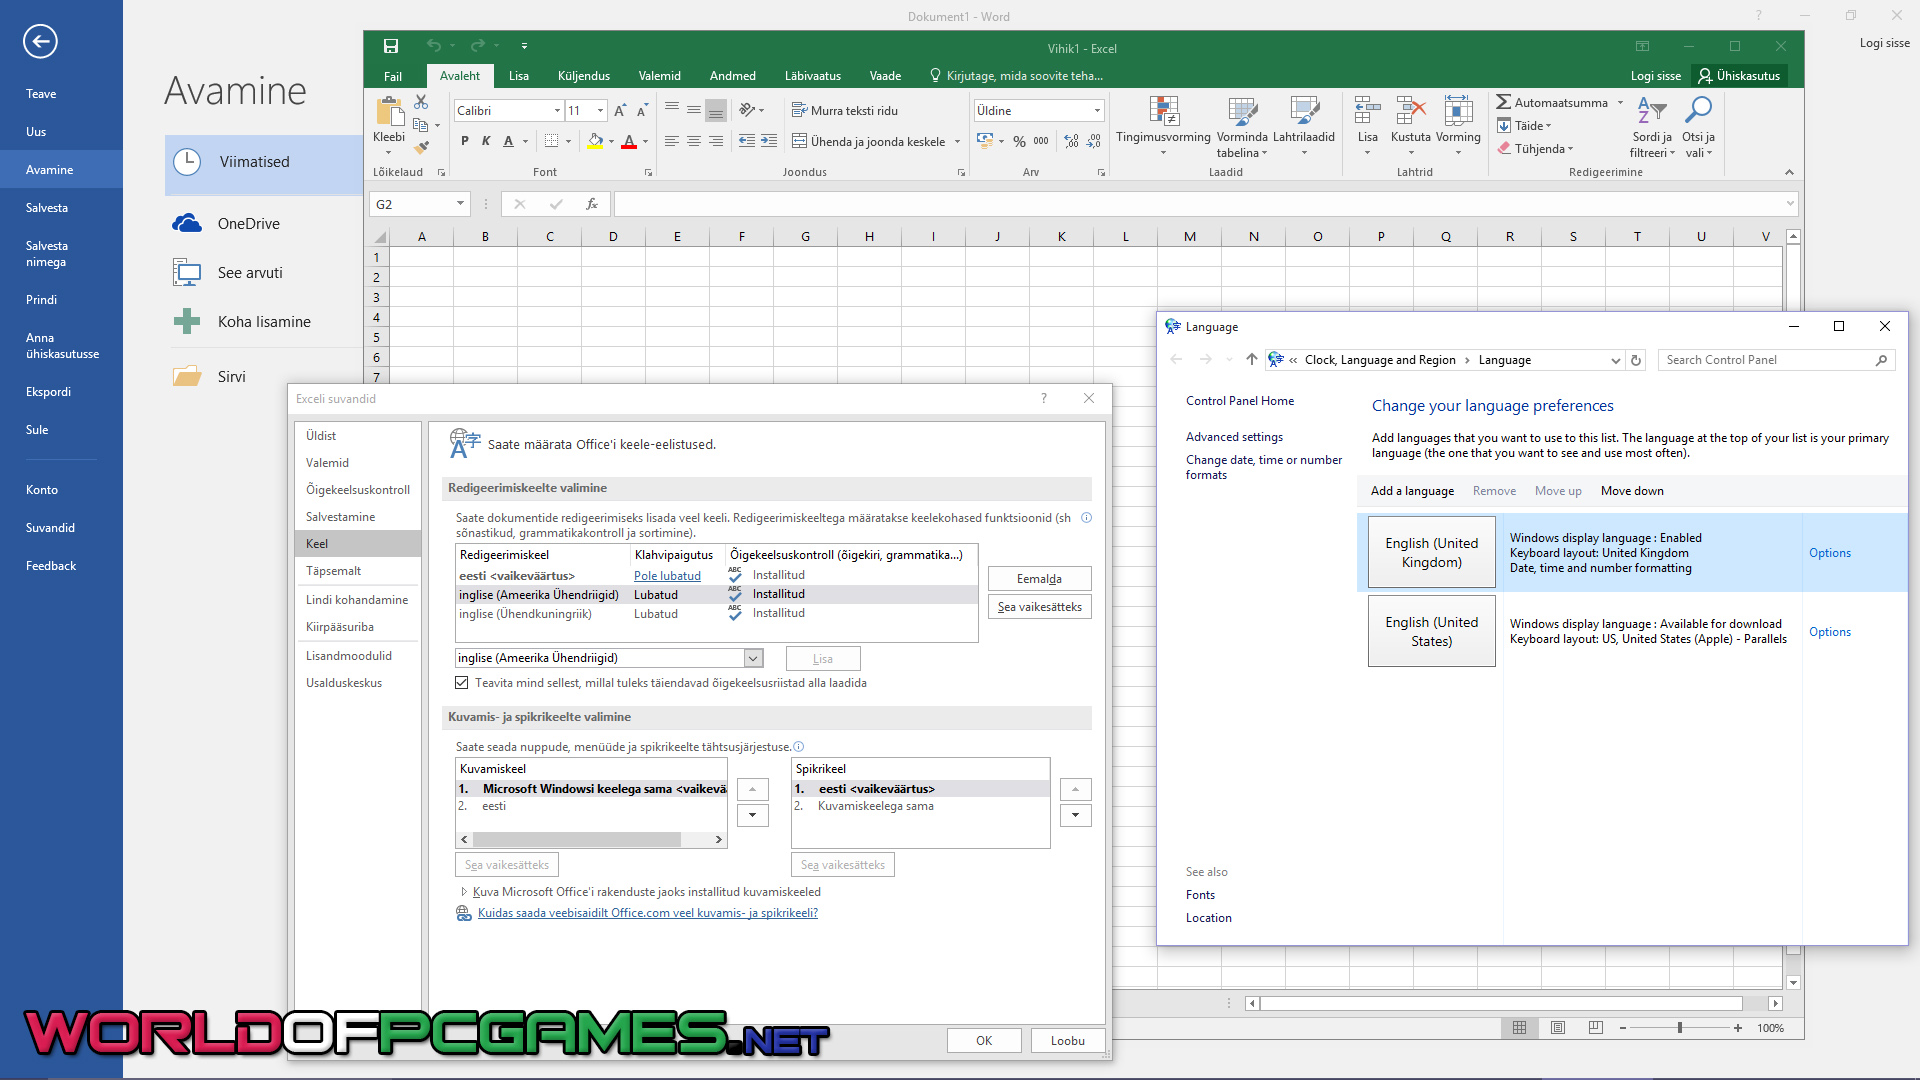Click the Save icon in Excel's quick access toolbar

click(391, 46)
